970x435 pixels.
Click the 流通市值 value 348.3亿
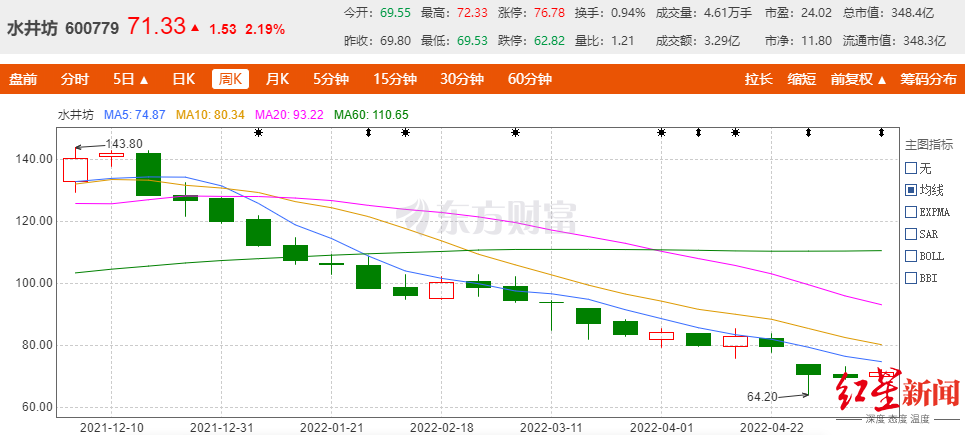coord(924,41)
